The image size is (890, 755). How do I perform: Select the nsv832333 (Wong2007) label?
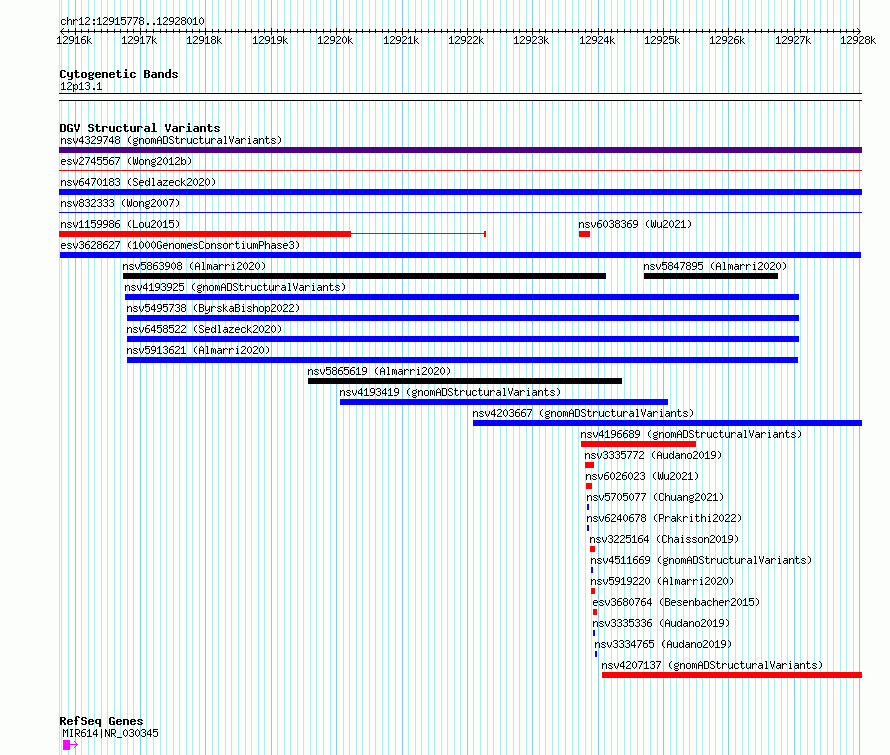pyautogui.click(x=120, y=203)
